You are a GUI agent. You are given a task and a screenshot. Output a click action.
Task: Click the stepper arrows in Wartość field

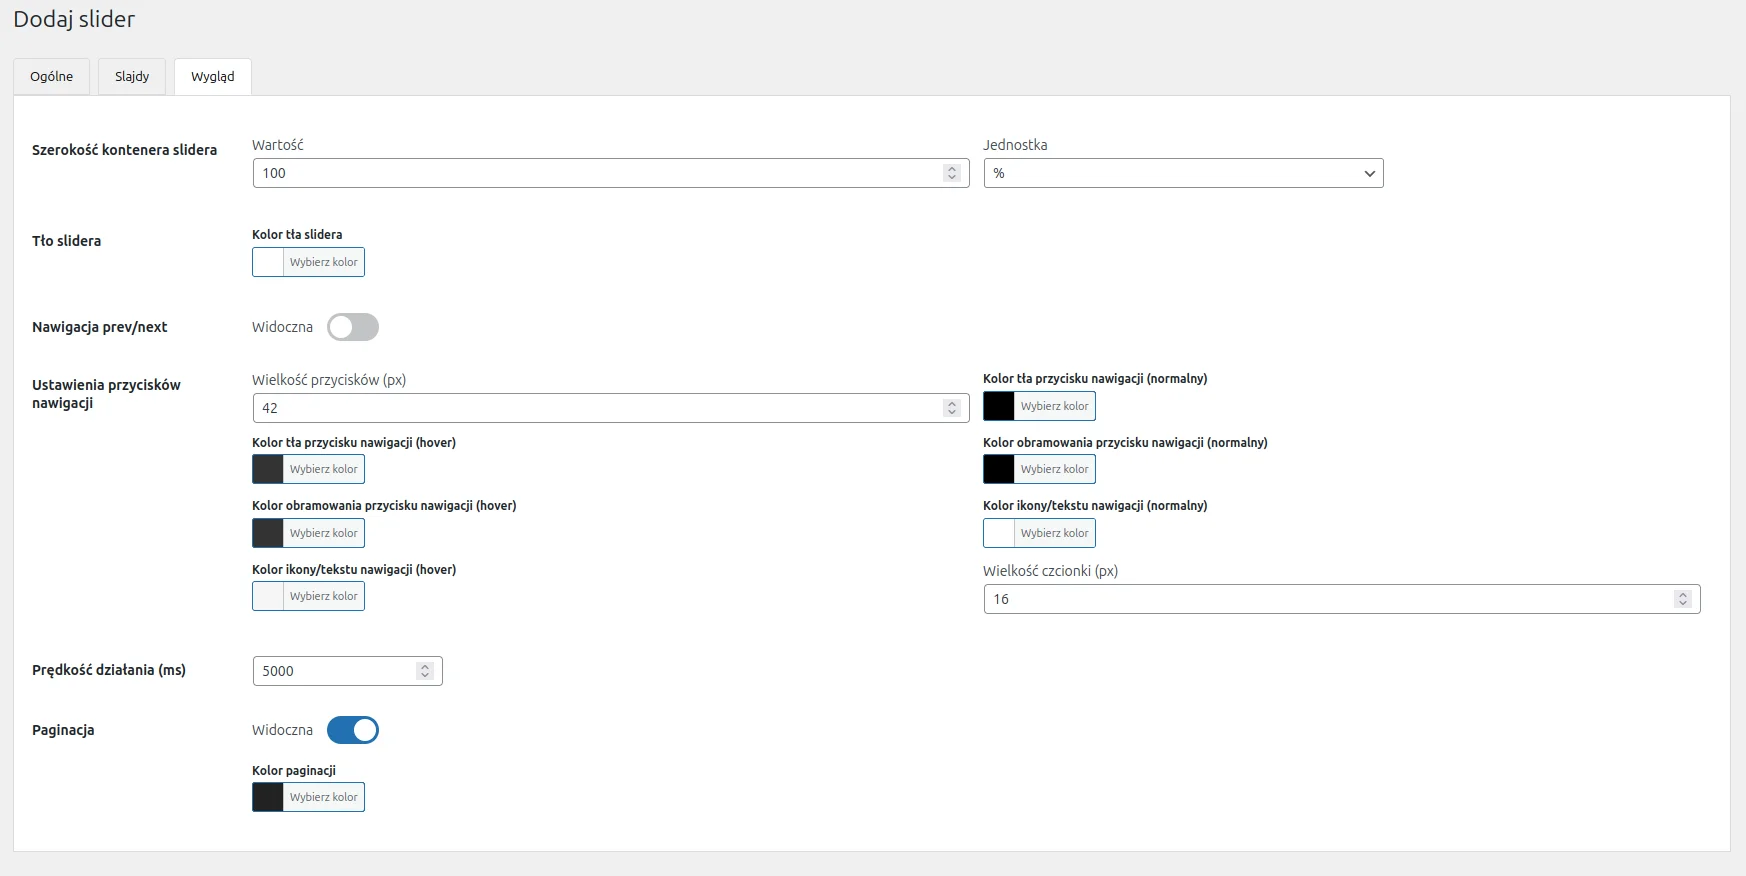pyautogui.click(x=952, y=173)
